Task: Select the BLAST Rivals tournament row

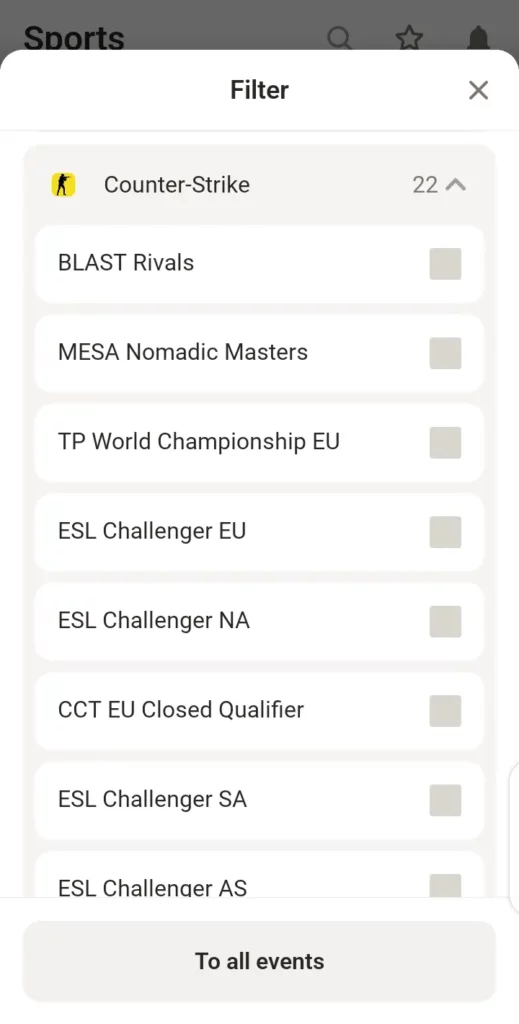Action: tap(259, 264)
